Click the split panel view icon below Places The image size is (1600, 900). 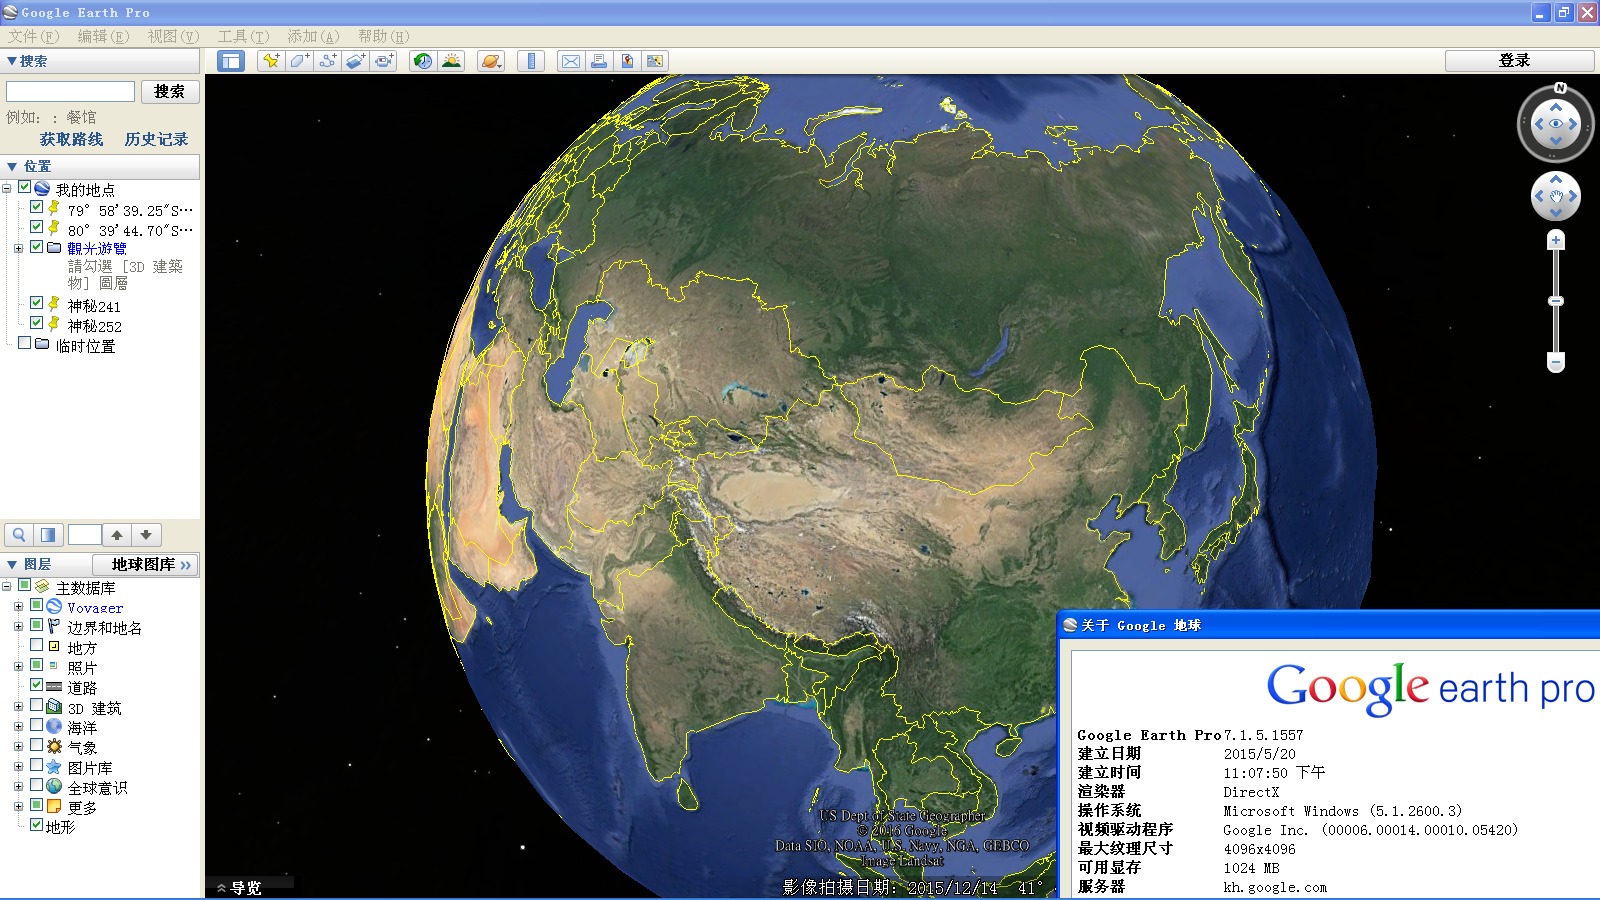pos(48,535)
